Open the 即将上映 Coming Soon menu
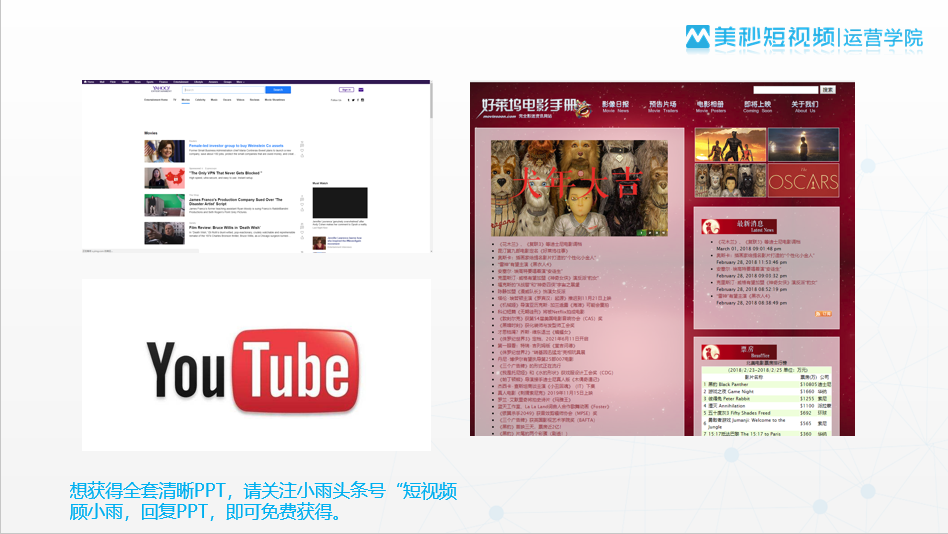The width and height of the screenshot is (948, 534). point(758,106)
